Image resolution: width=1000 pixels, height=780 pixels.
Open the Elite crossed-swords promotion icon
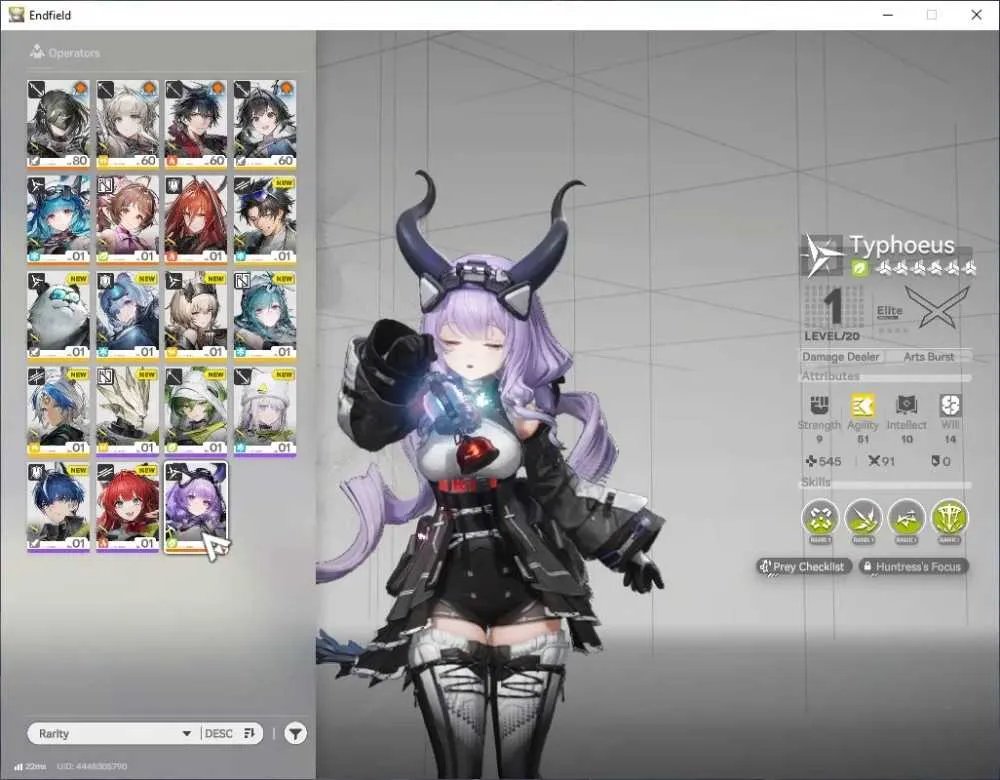(x=936, y=307)
